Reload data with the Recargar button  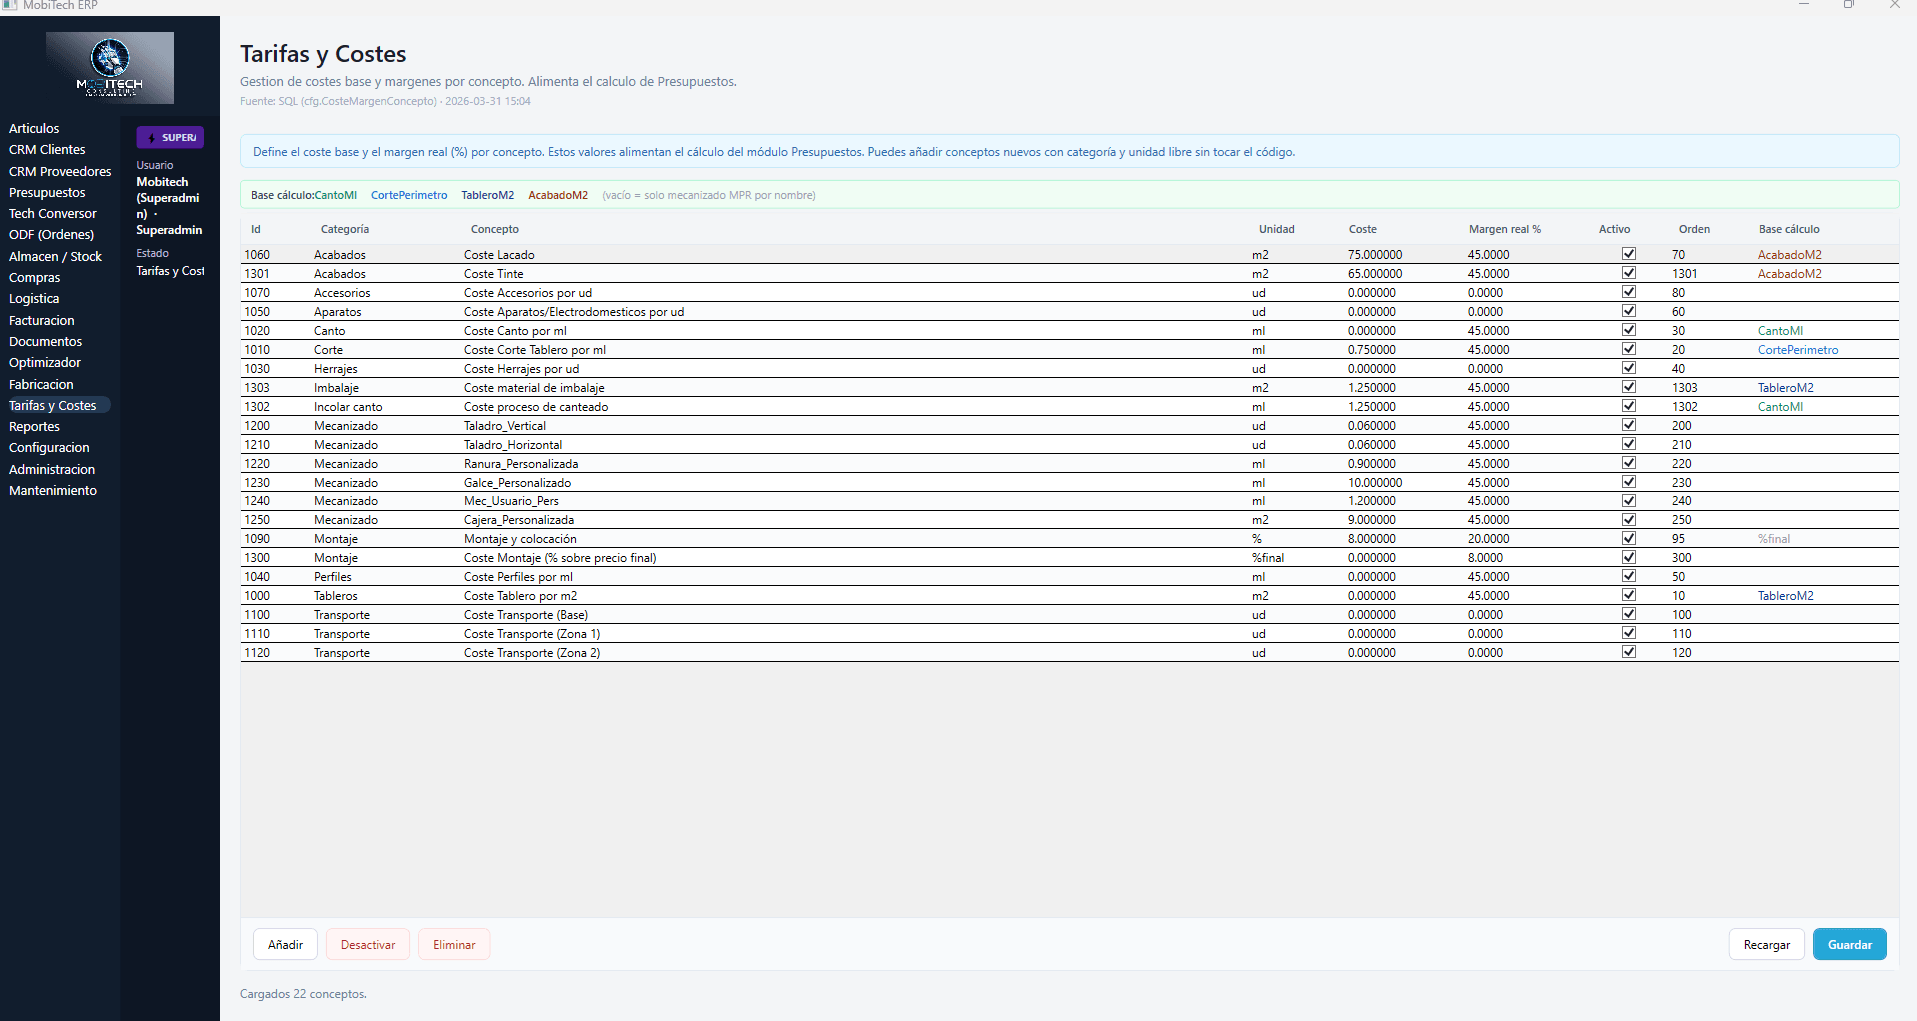[1766, 945]
